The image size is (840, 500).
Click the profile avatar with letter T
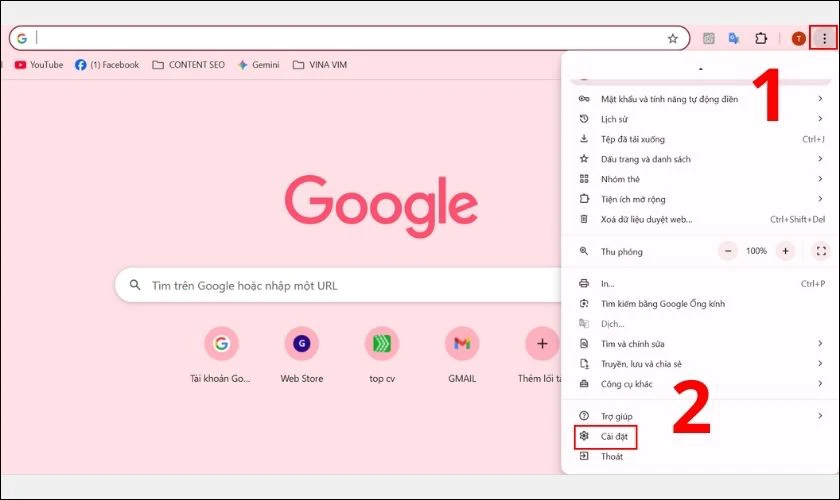click(798, 38)
